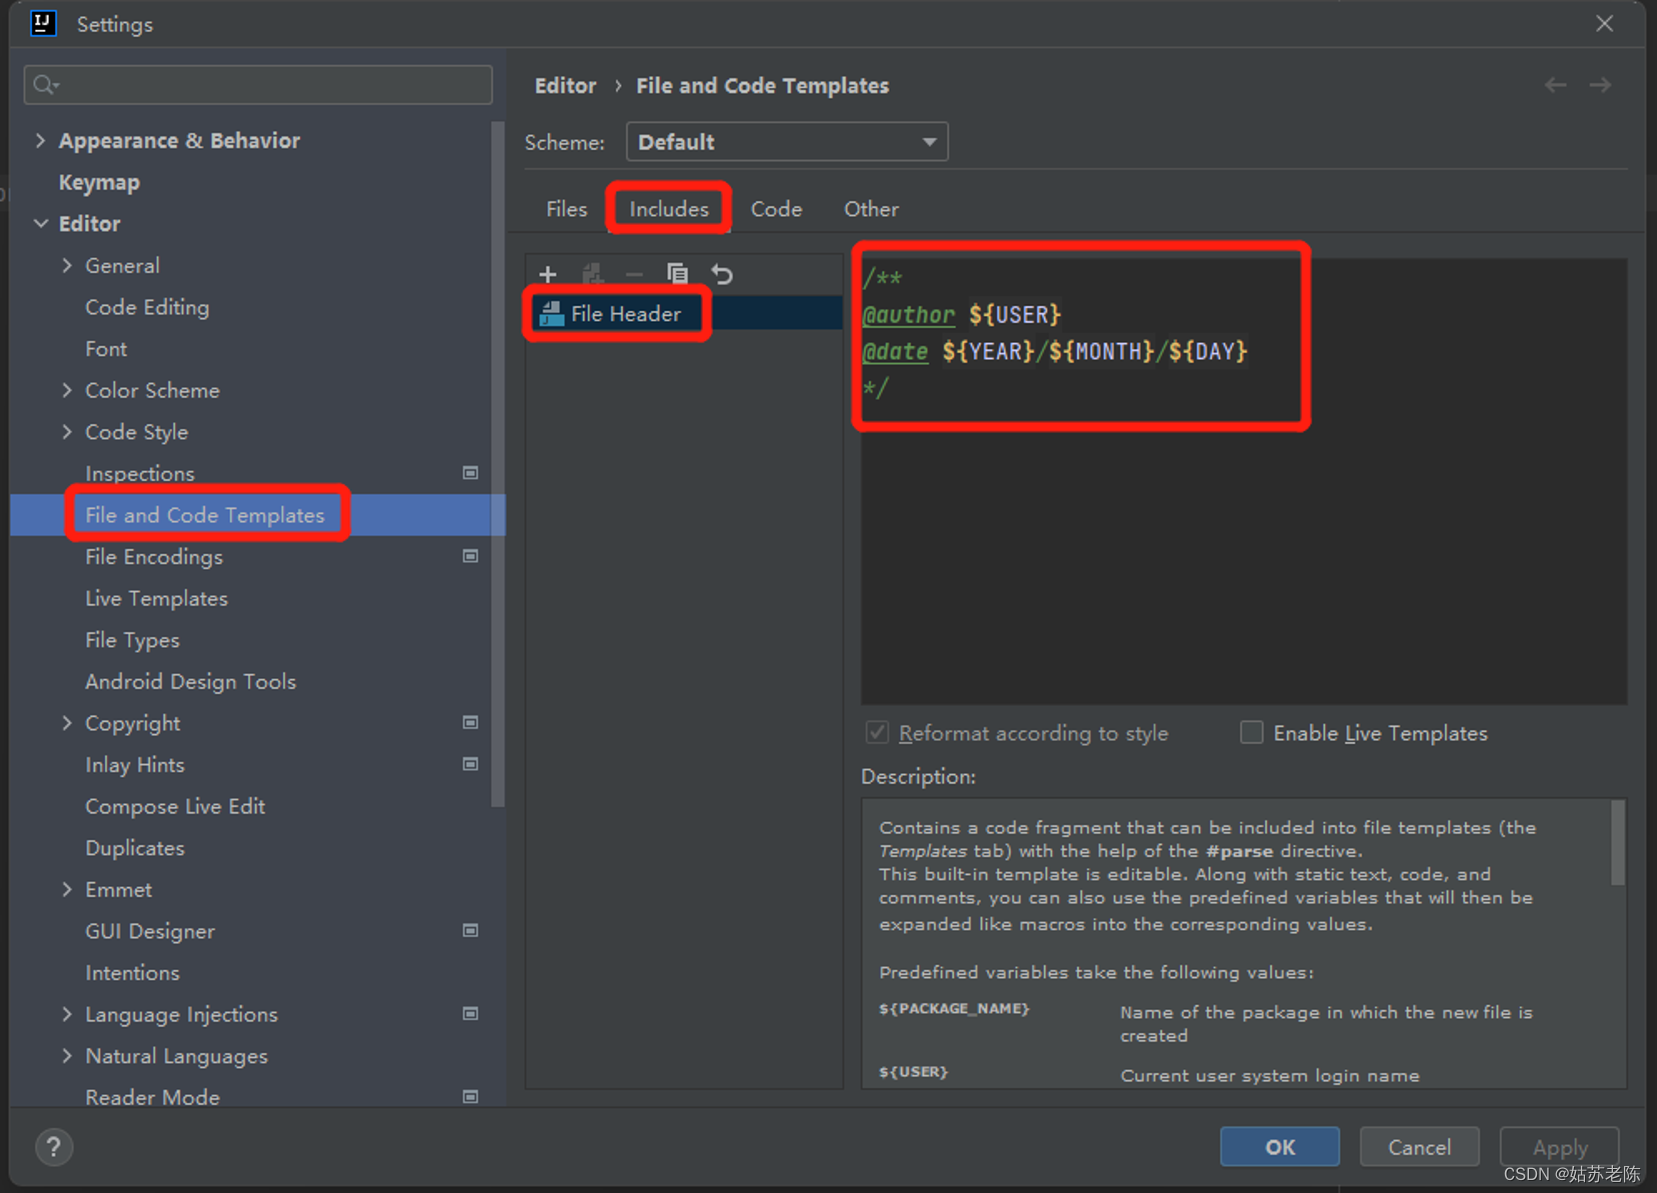Image resolution: width=1657 pixels, height=1193 pixels.
Task: Open the Intentions settings
Action: [x=132, y=972]
